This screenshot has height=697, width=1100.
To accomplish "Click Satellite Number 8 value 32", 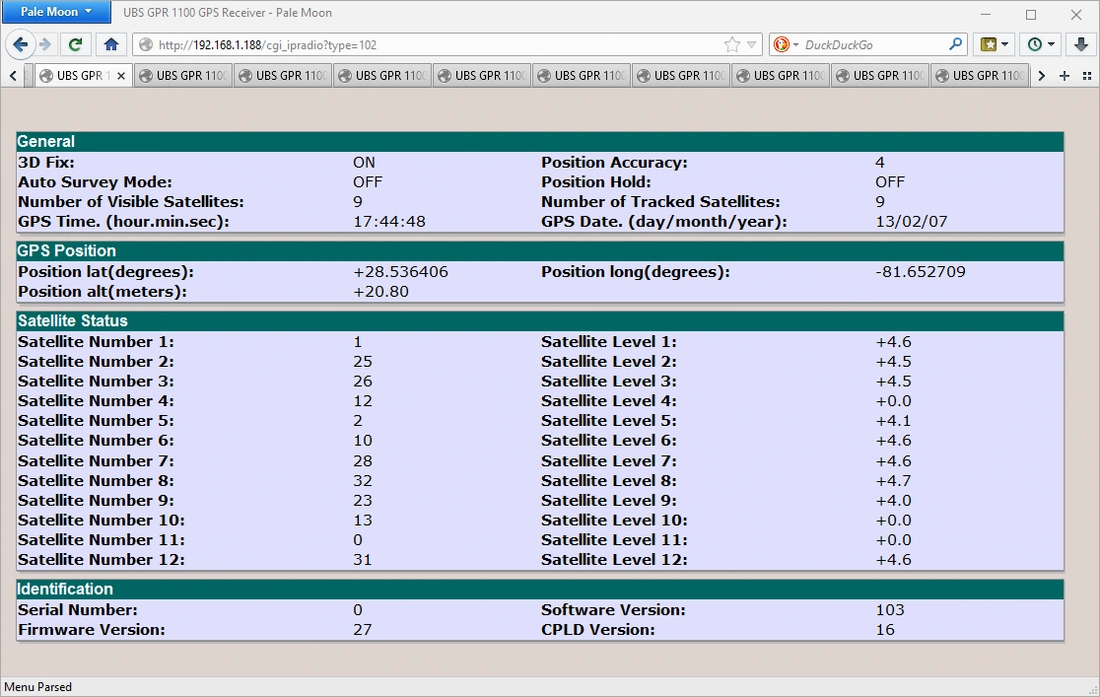I will tap(363, 480).
